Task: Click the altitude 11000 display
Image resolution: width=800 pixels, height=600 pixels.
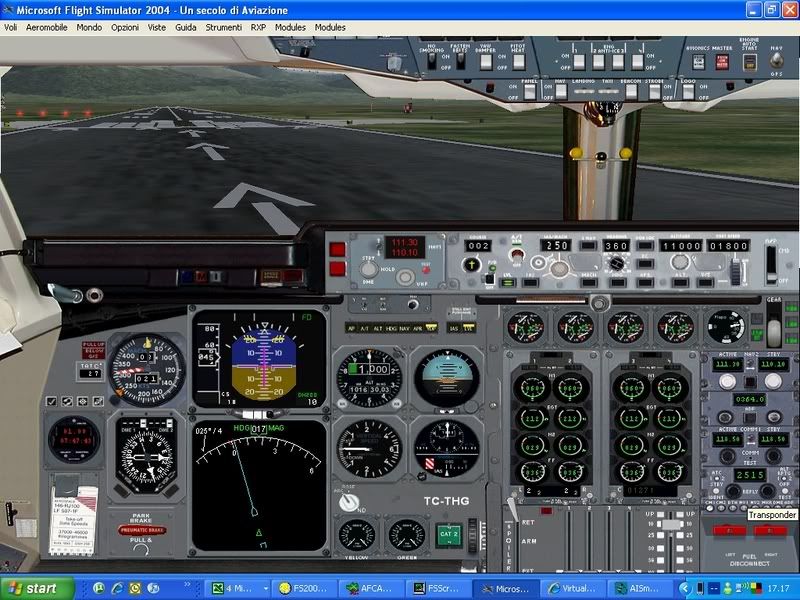Action: point(681,246)
